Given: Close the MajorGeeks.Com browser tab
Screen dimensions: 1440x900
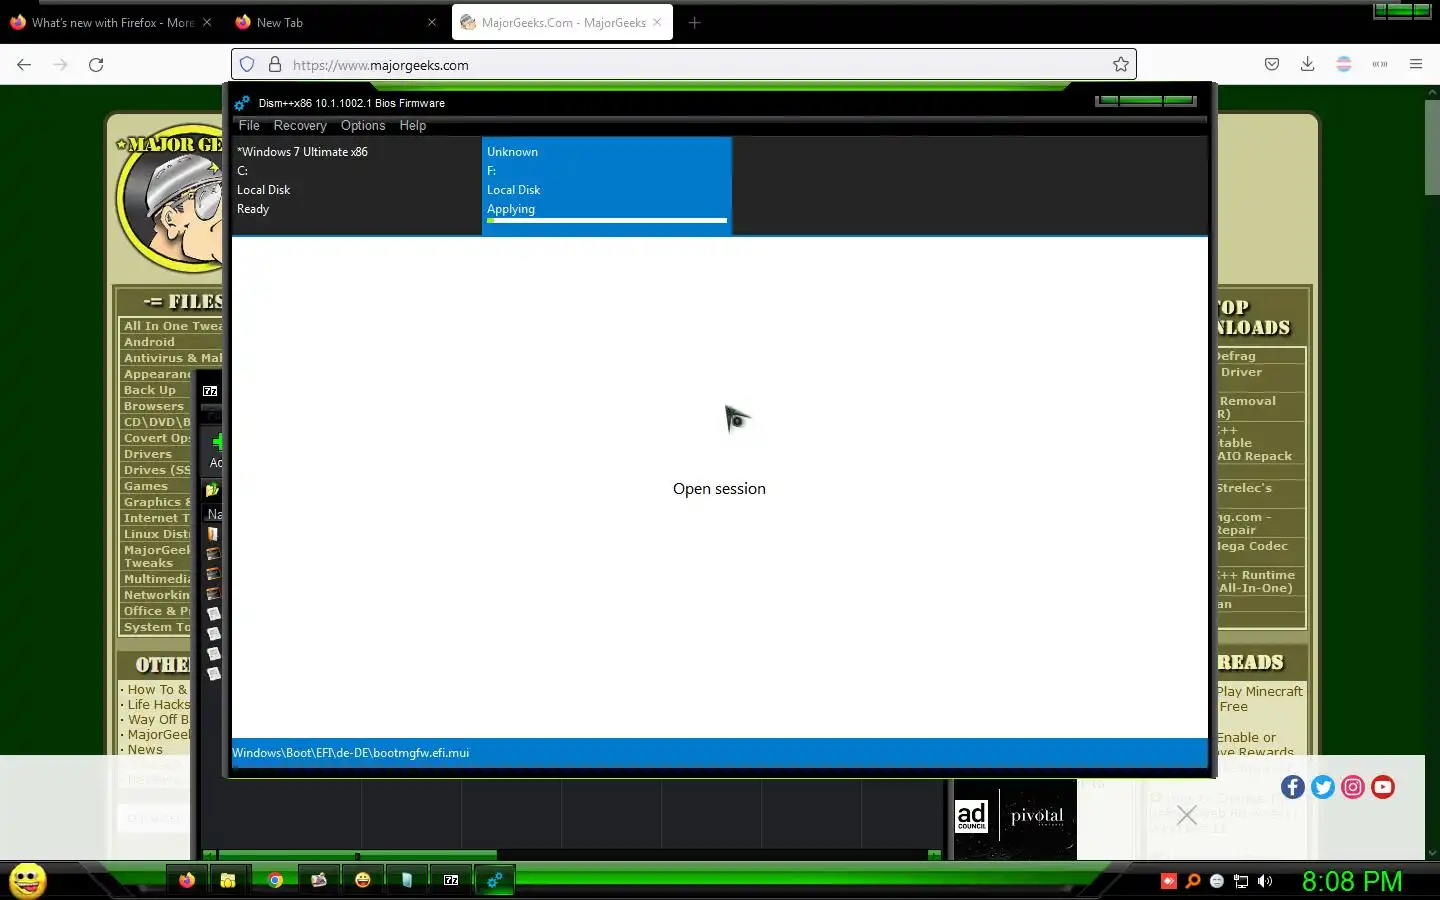Looking at the screenshot, I should pos(657,22).
